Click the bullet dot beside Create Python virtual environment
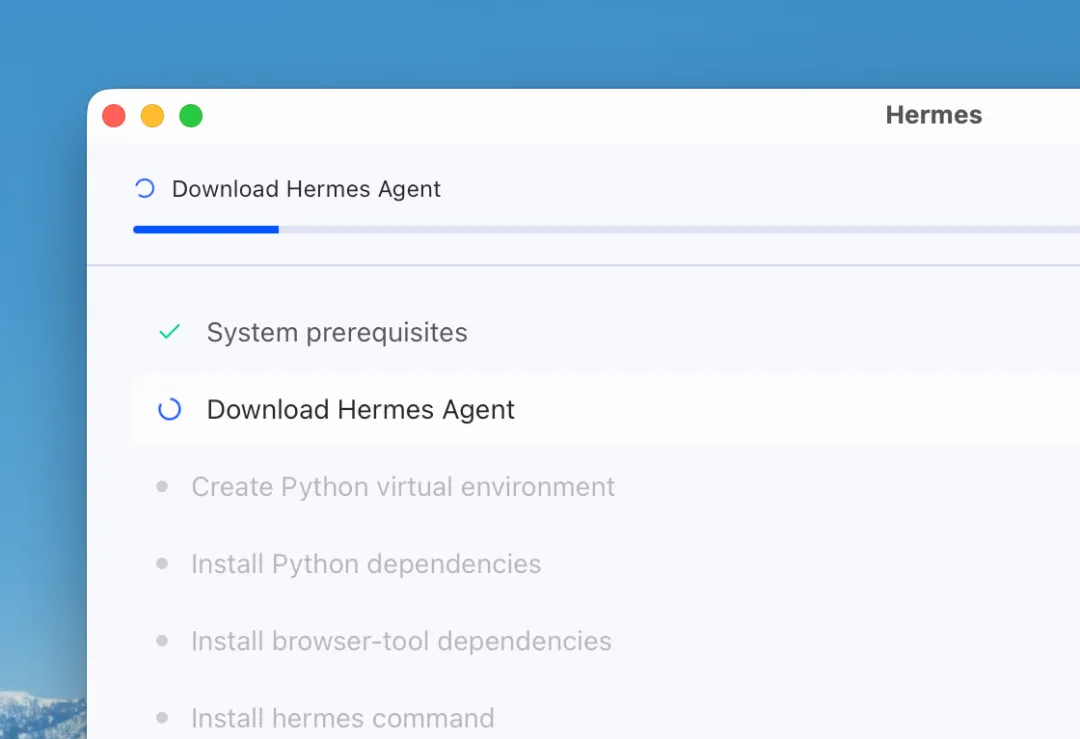Image resolution: width=1080 pixels, height=739 pixels. coord(162,486)
